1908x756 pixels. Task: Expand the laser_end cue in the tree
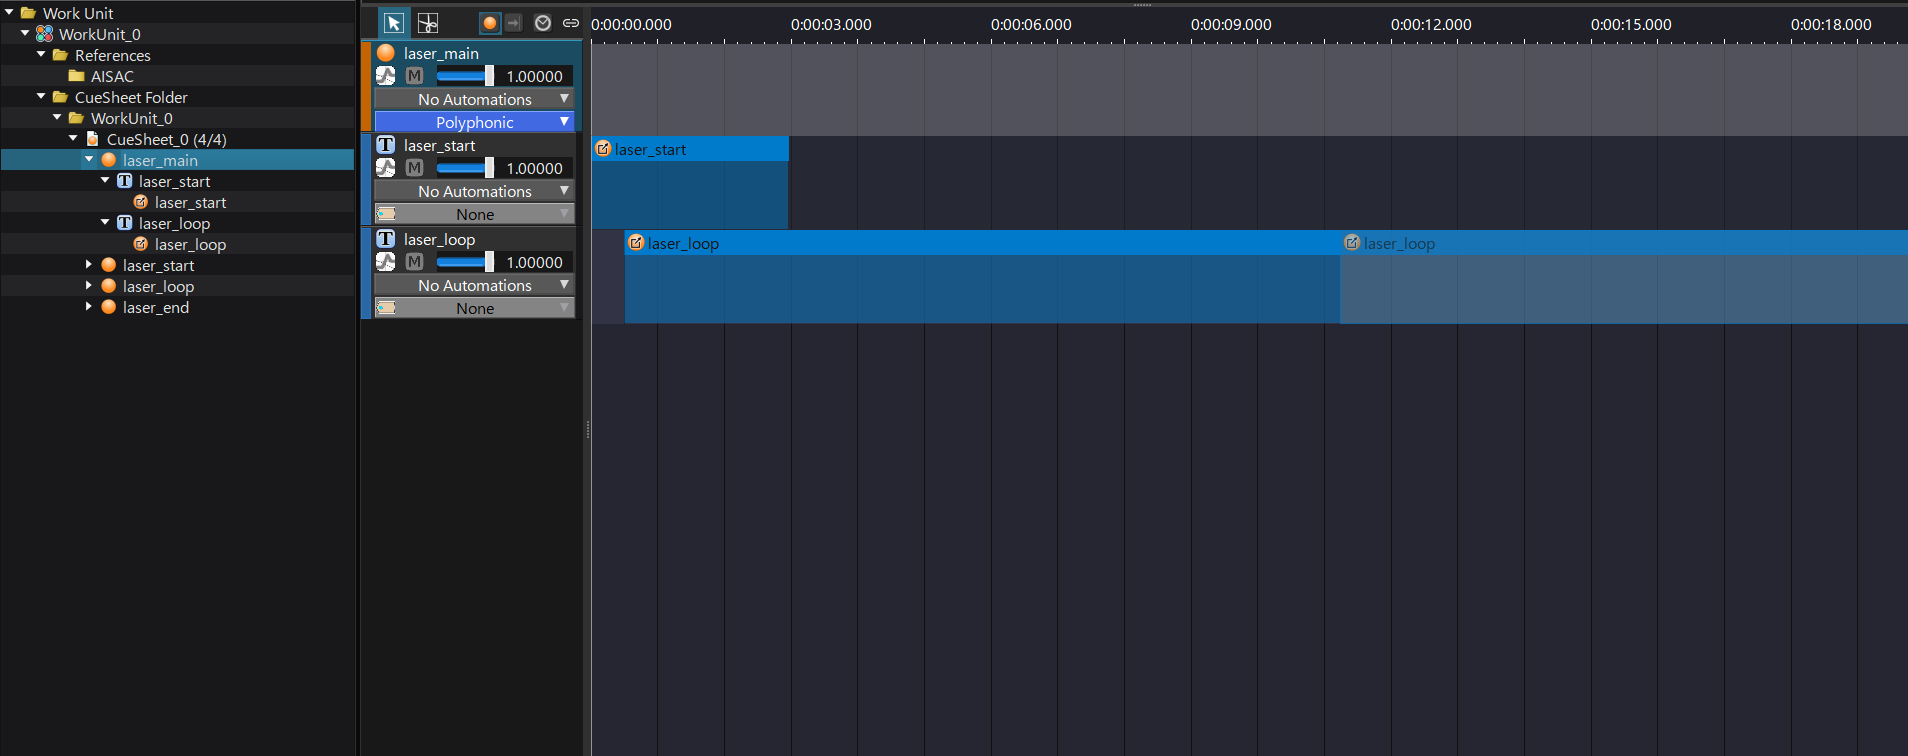click(89, 307)
